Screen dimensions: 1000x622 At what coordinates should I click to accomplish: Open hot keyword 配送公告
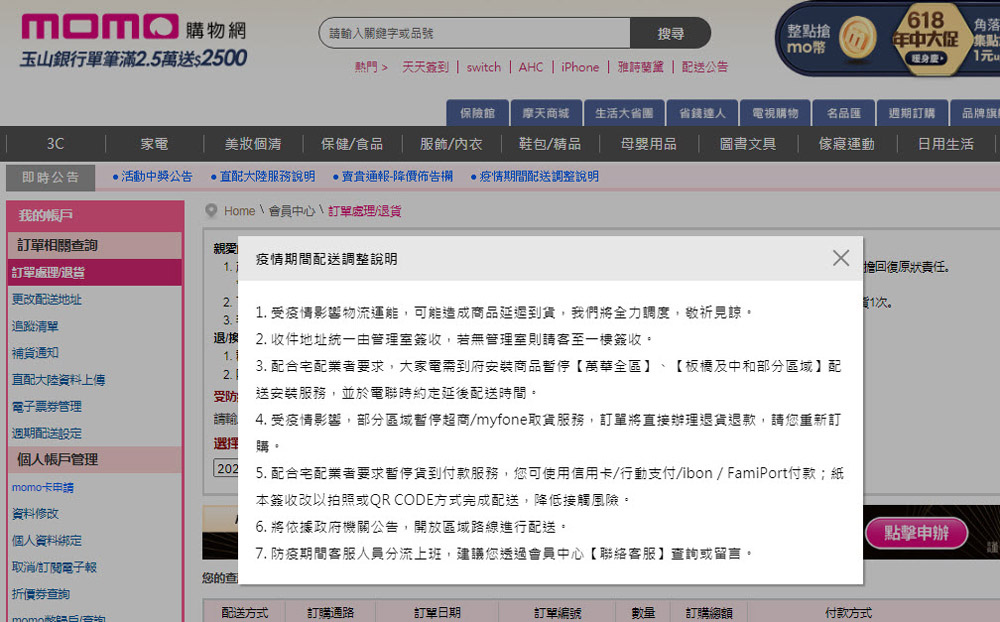[705, 67]
